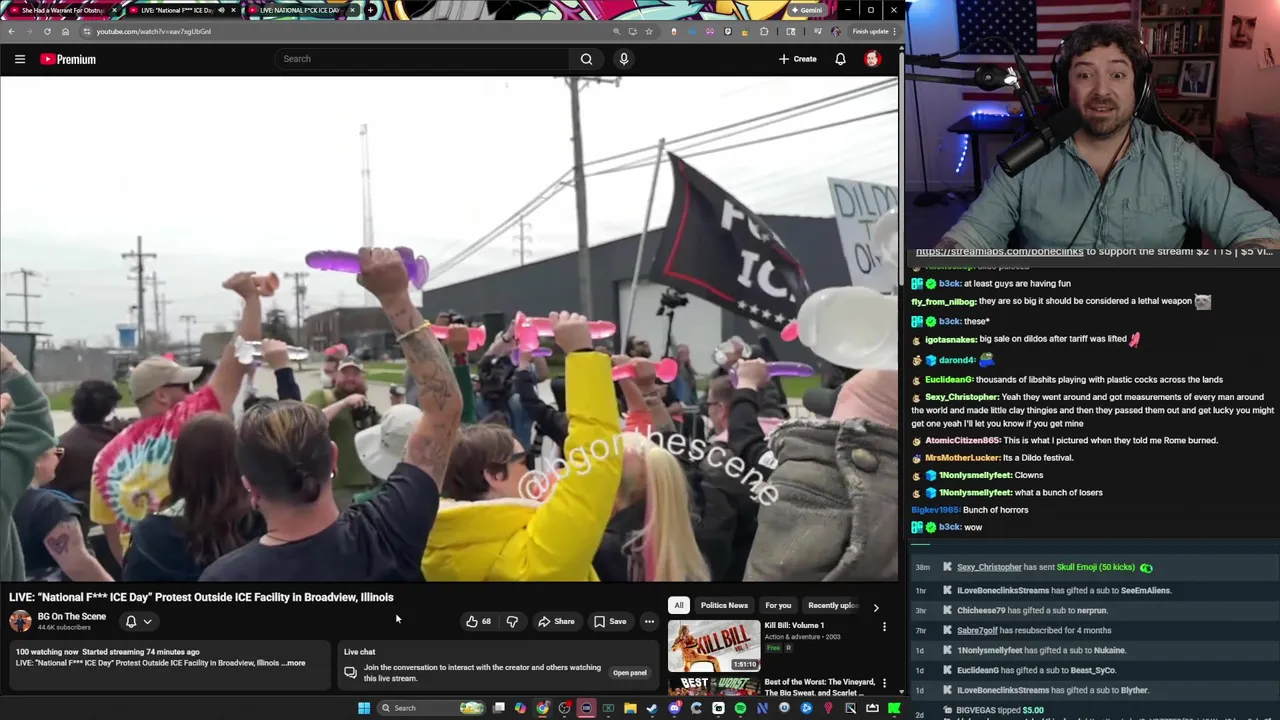Open Task View on taskbar

[x=499, y=708]
